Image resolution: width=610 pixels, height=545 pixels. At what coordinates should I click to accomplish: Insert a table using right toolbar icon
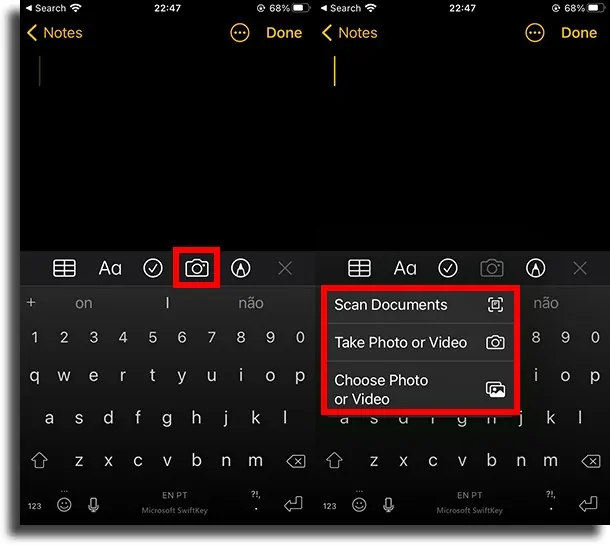(359, 268)
